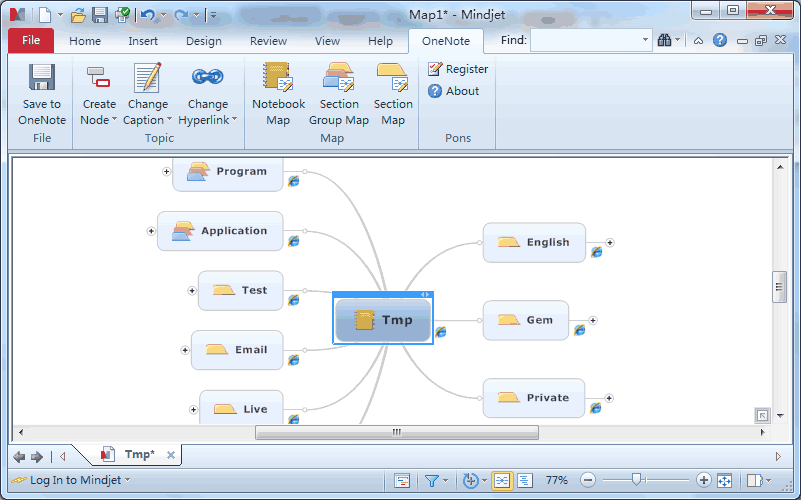Open the File tab
The width and height of the screenshot is (801, 500).
[31, 40]
